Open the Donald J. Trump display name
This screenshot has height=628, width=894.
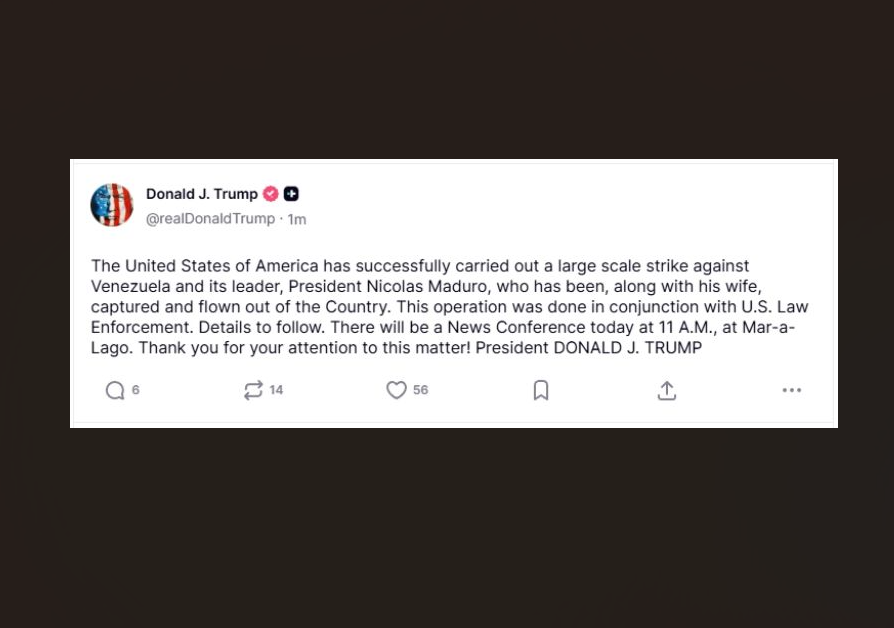coord(202,194)
